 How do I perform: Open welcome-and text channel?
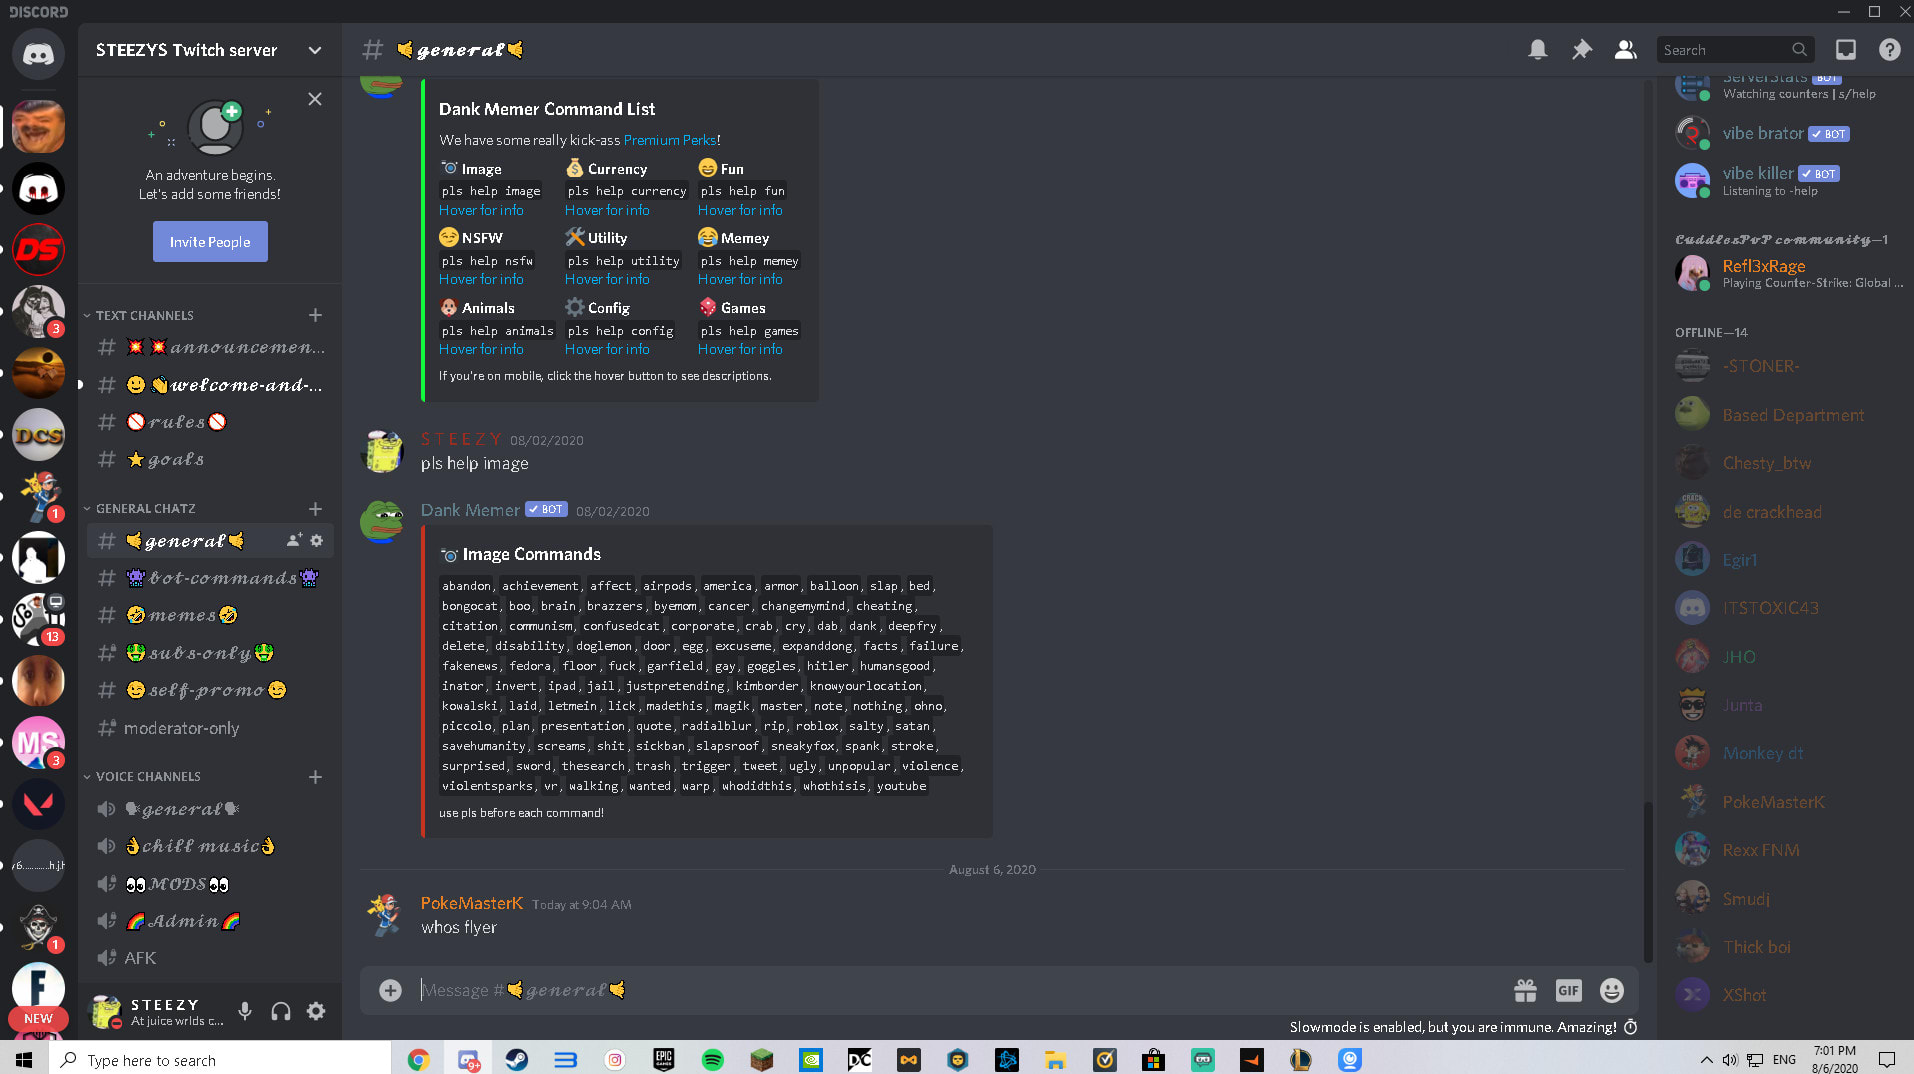click(210, 385)
